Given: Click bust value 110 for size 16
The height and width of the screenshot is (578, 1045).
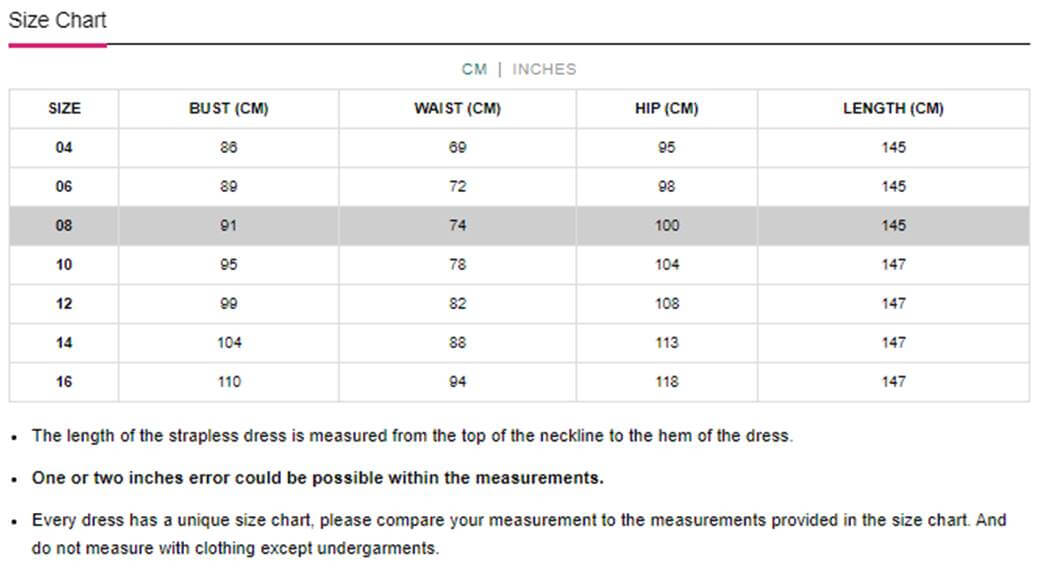Looking at the screenshot, I should (229, 382).
